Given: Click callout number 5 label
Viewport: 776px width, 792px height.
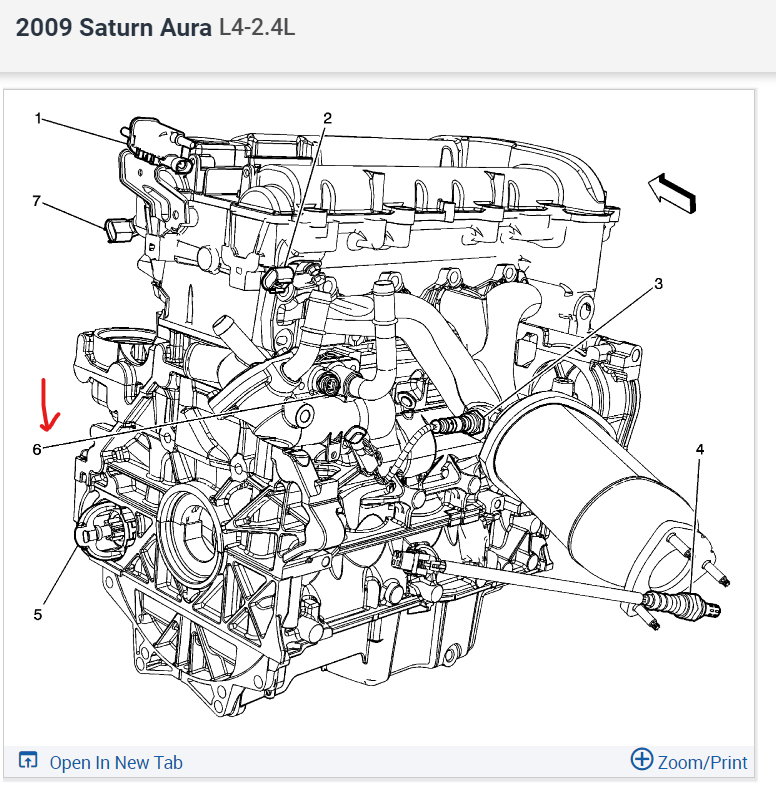Looking at the screenshot, I should pos(38,615).
